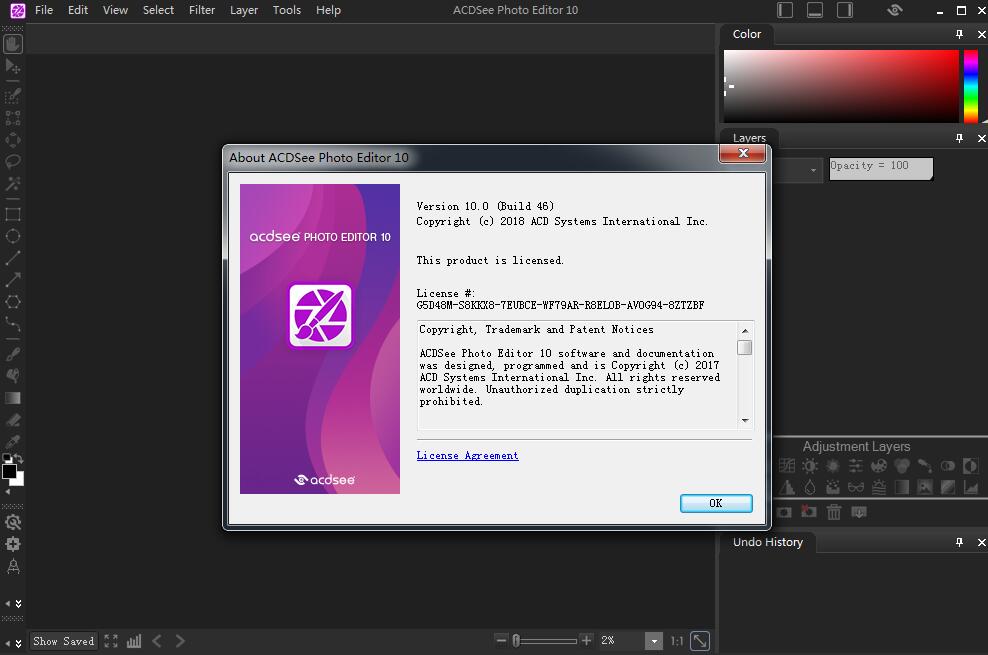Open the Select menu
The width and height of the screenshot is (988, 655).
click(158, 10)
